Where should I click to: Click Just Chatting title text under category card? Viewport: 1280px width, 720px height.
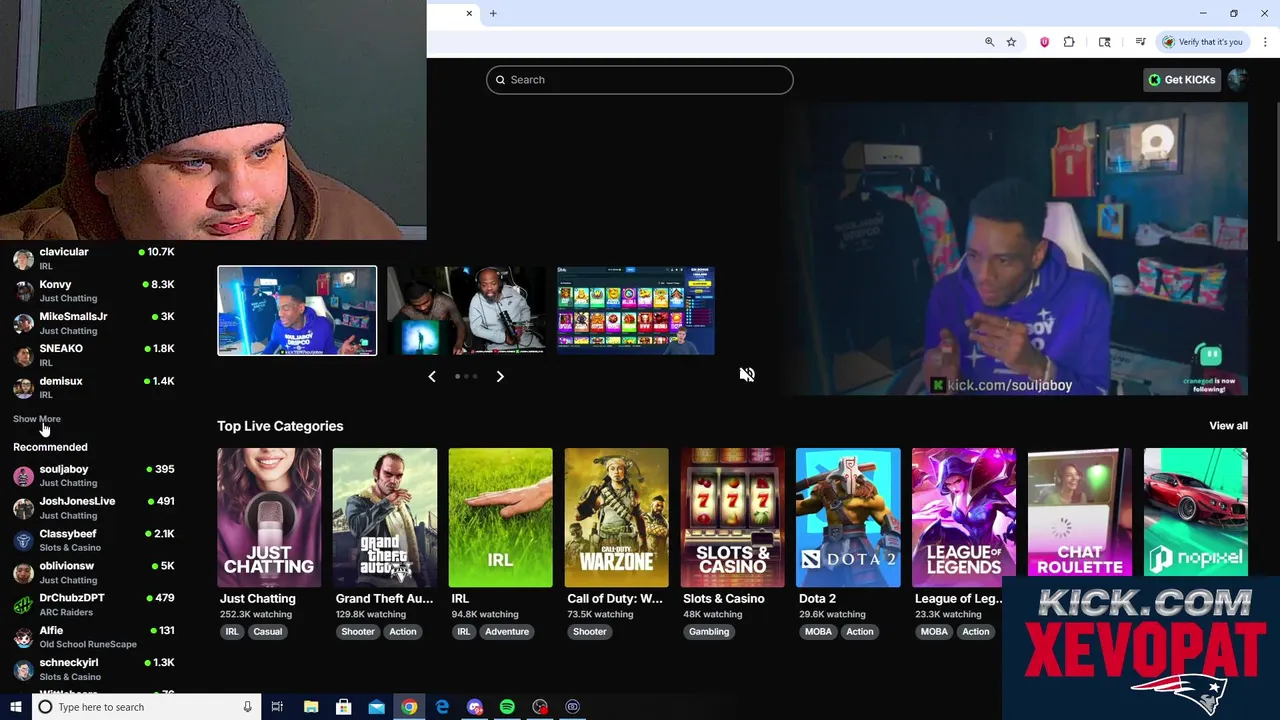258,599
